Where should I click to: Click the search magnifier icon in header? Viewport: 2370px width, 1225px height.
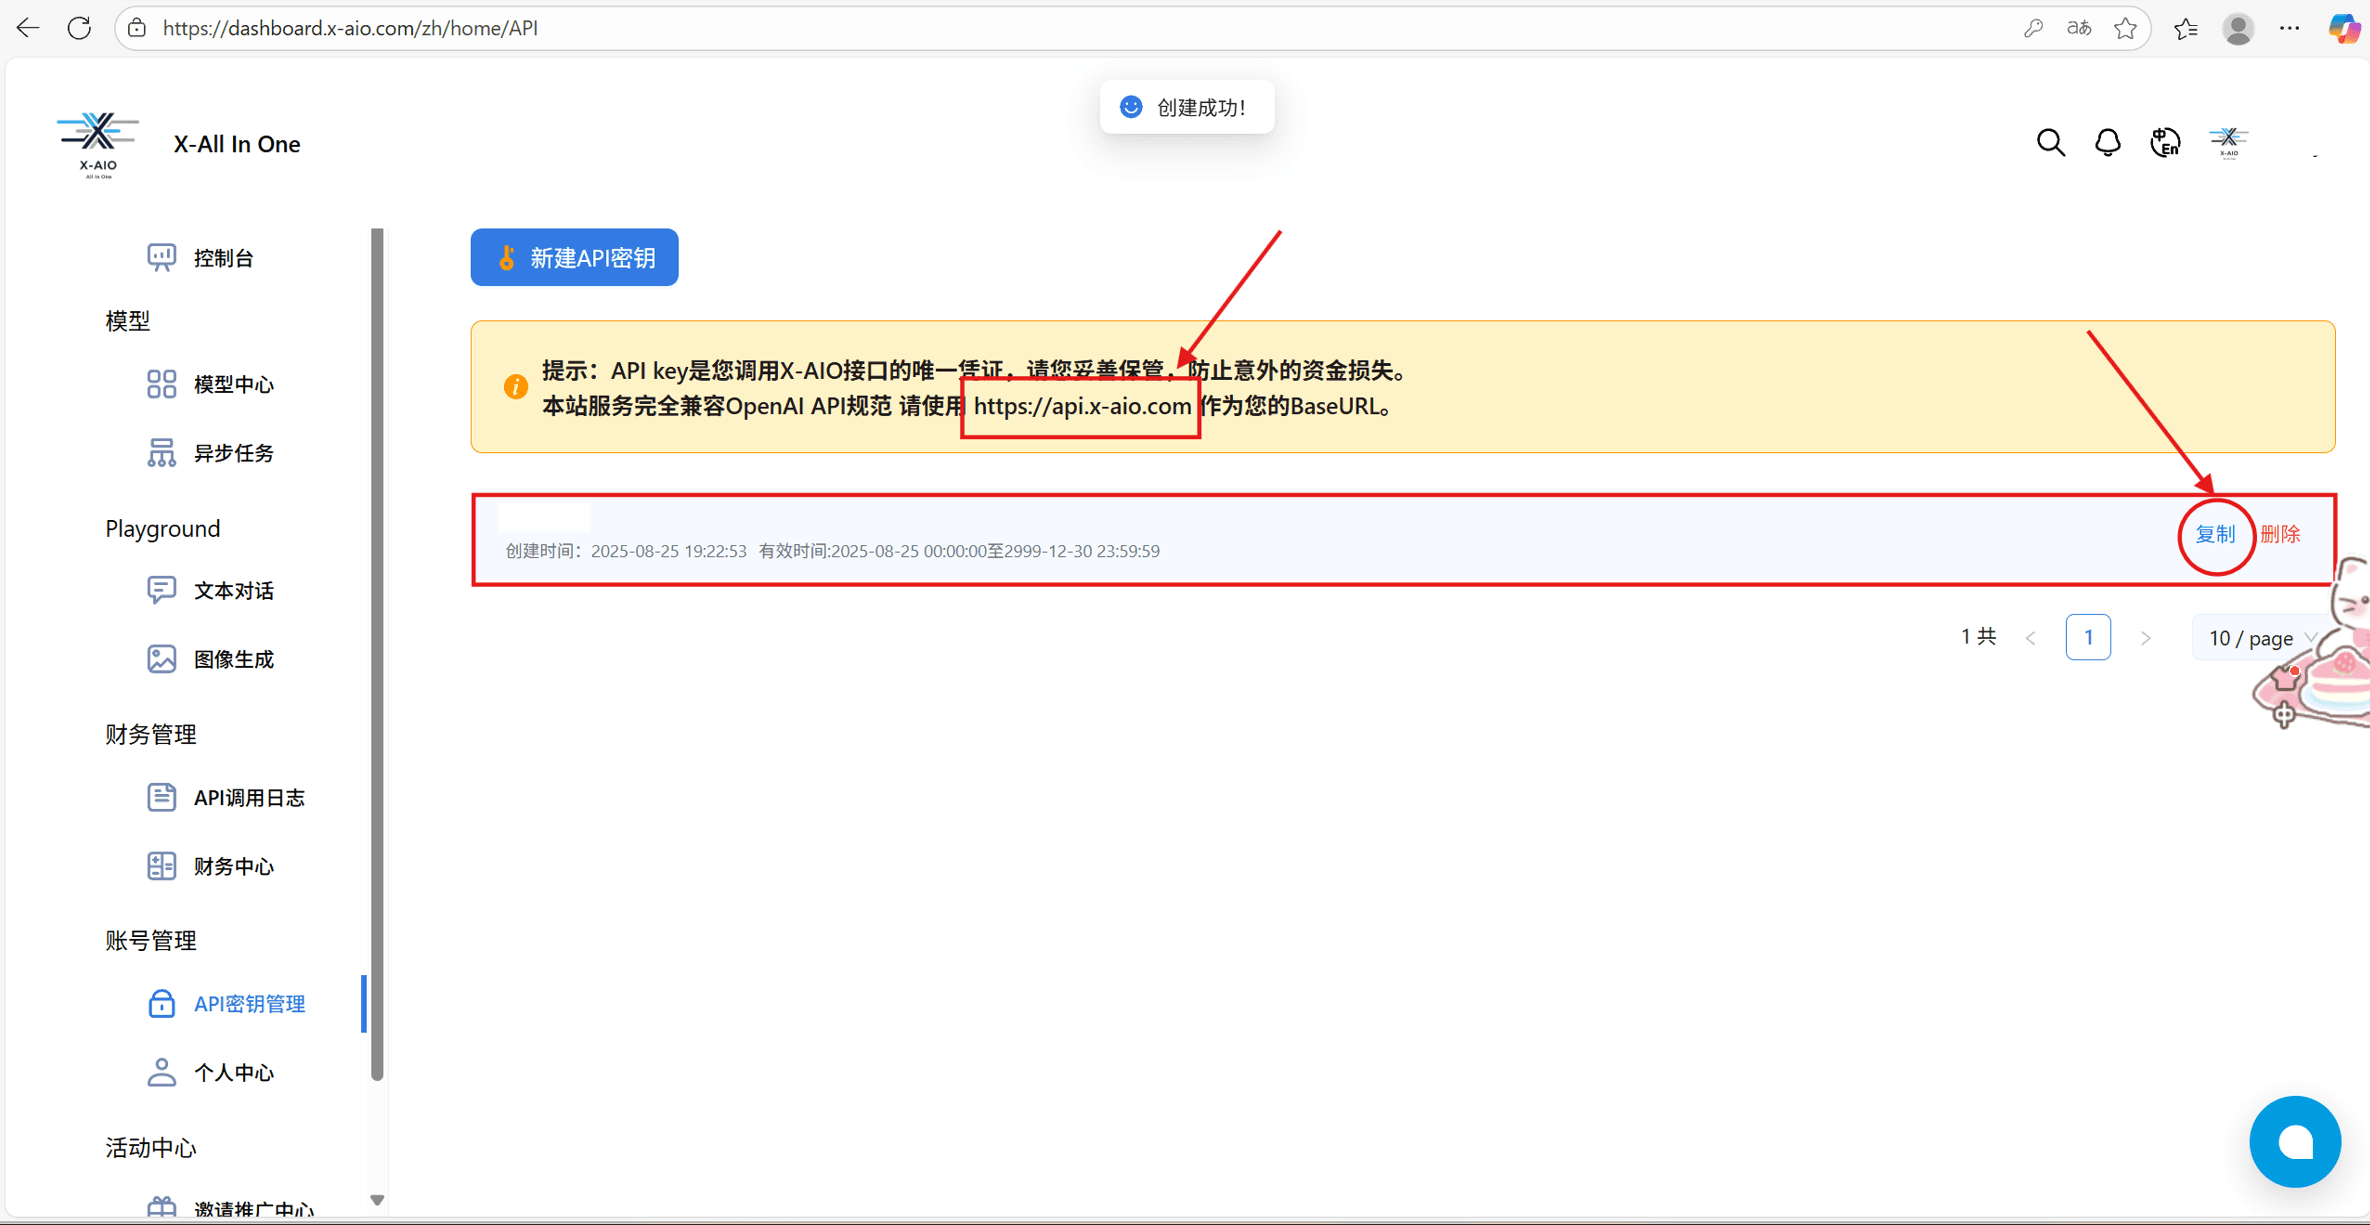point(2050,143)
